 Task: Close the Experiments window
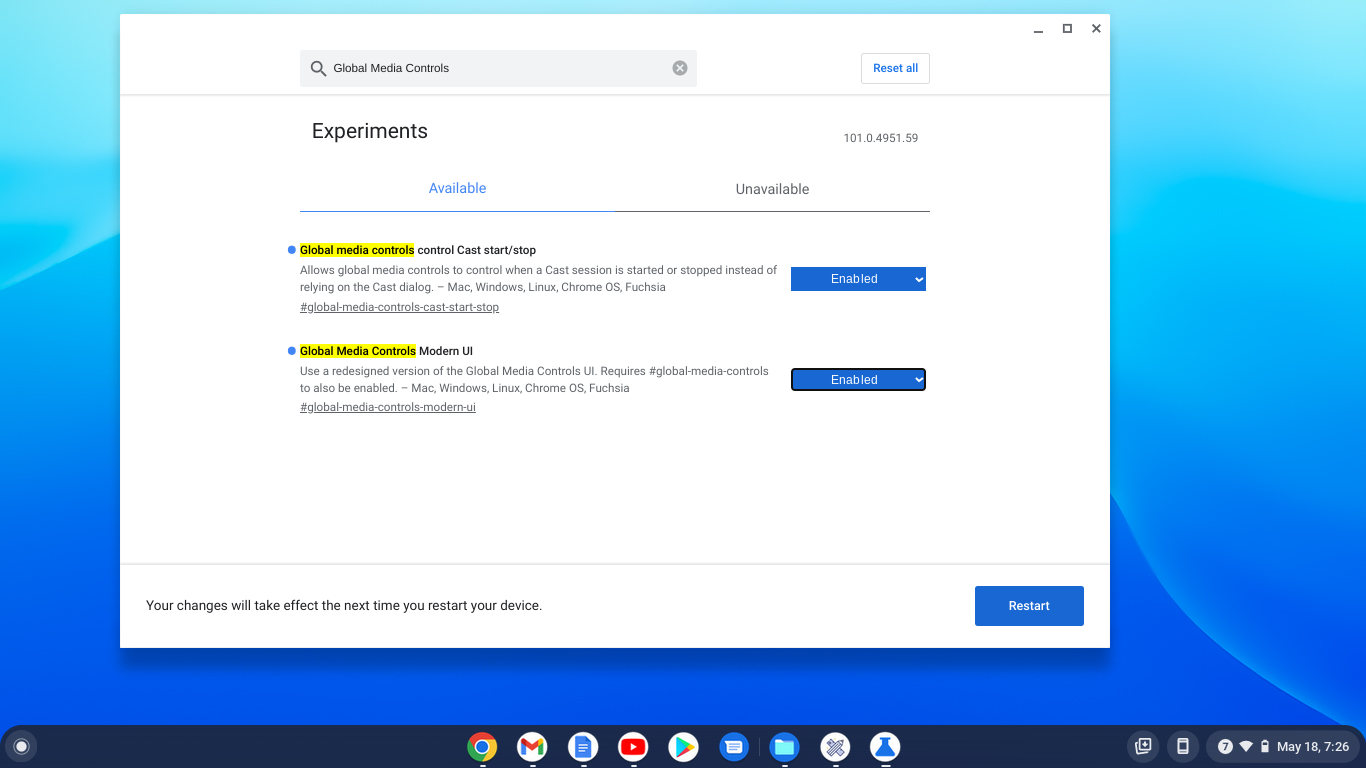(1096, 29)
